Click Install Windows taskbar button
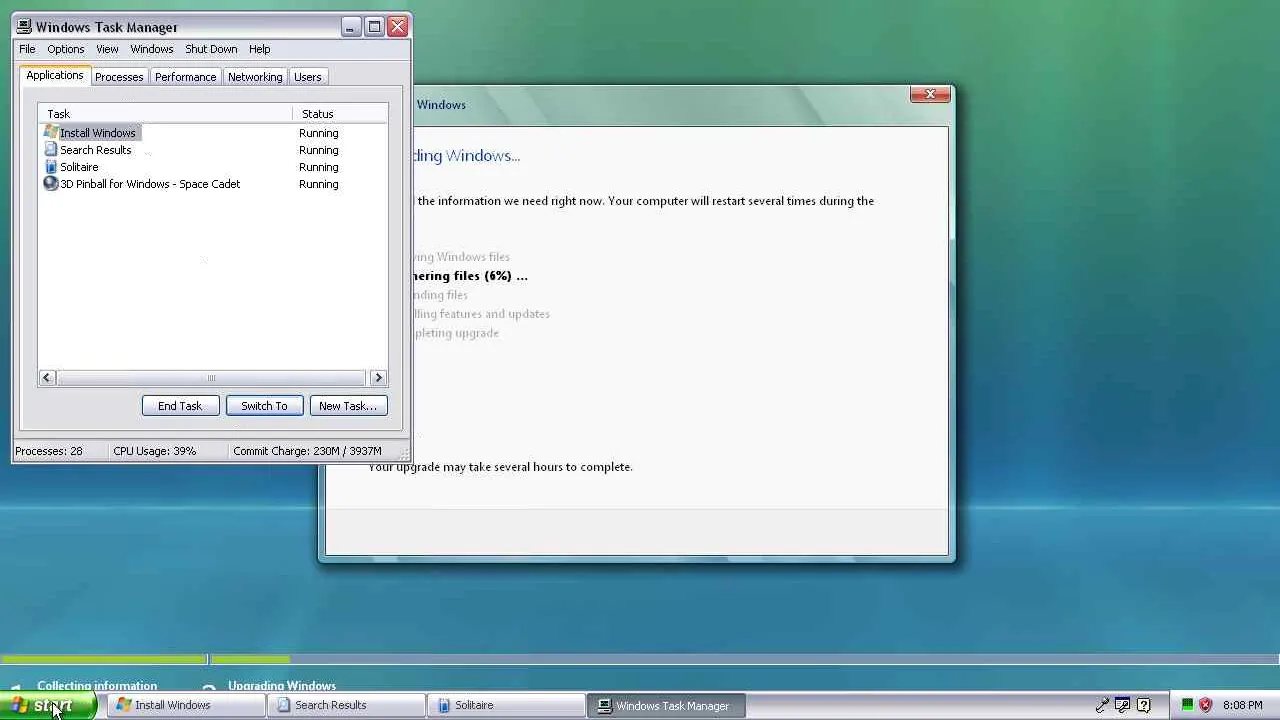The image size is (1280, 720). (186, 705)
